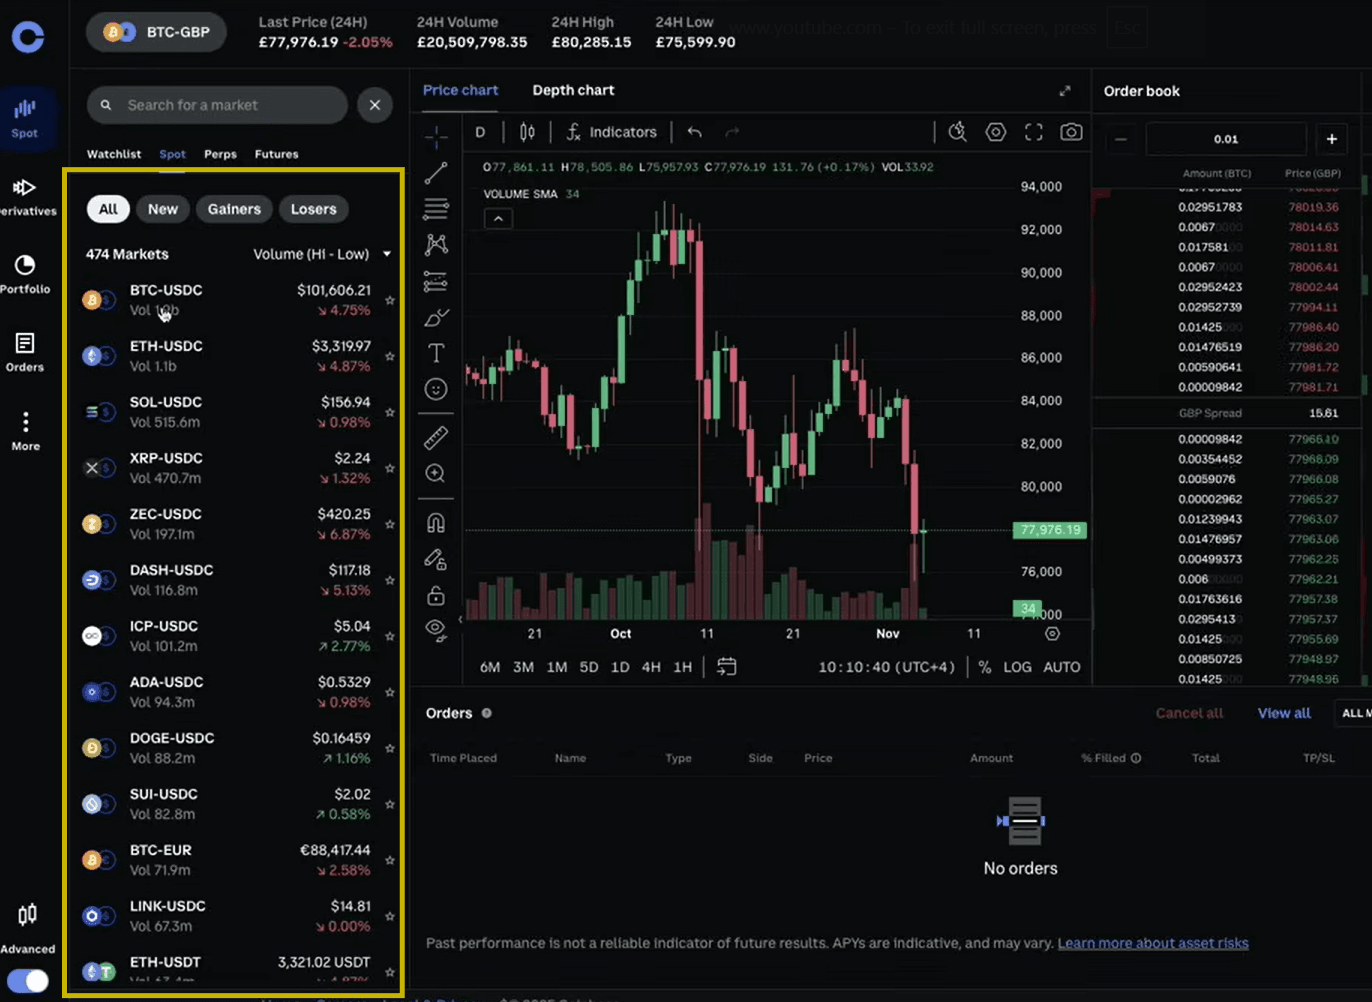Select the crosshair cursor tool
1372x1002 pixels.
436,136
